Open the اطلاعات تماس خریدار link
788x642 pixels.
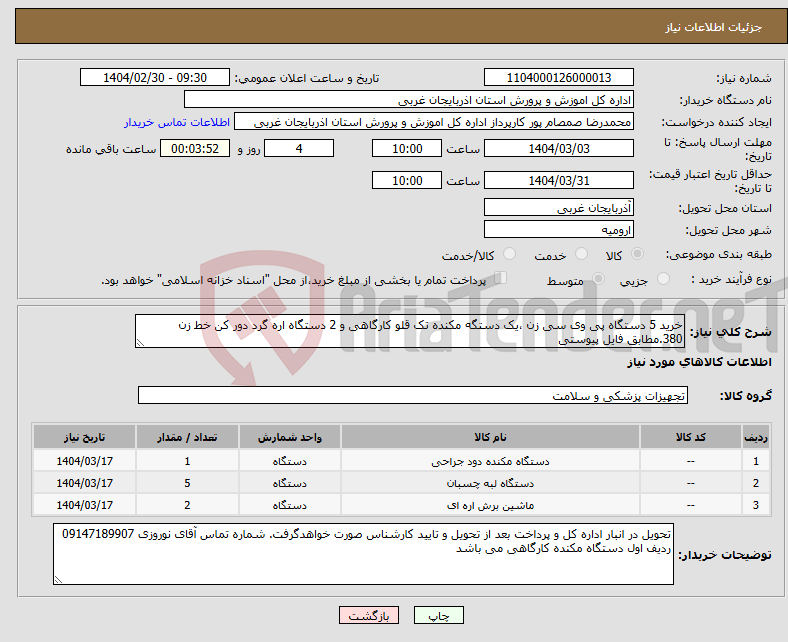(x=177, y=122)
